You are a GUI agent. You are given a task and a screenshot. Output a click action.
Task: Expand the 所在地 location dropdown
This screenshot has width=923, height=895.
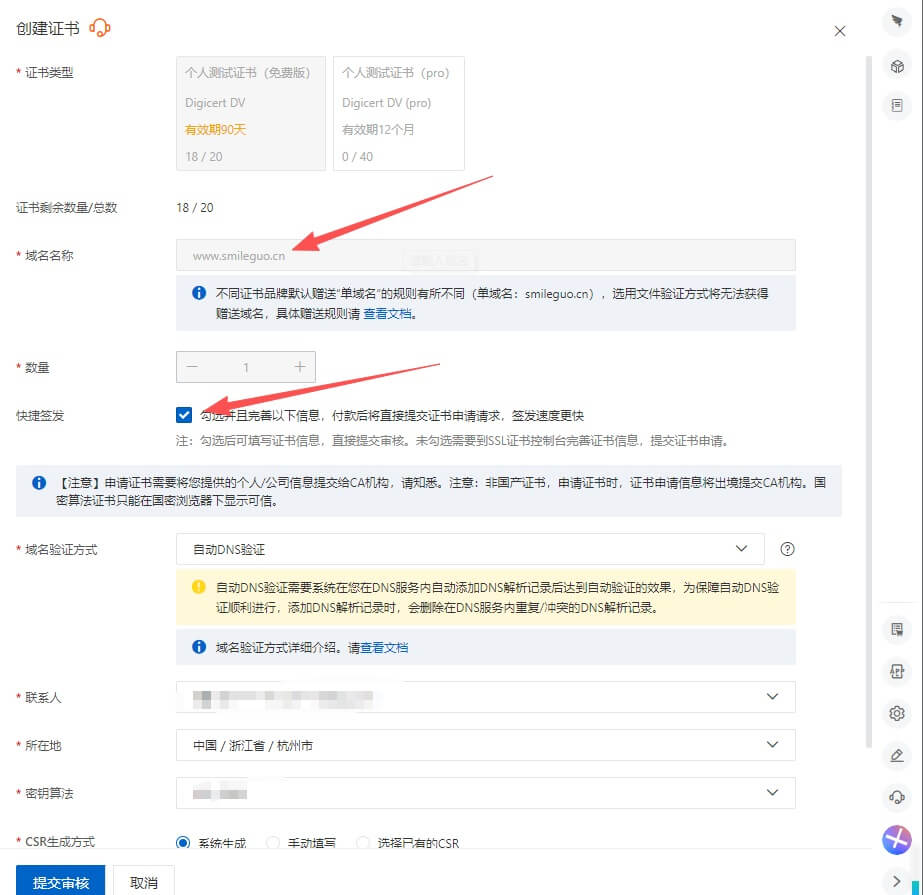(485, 745)
